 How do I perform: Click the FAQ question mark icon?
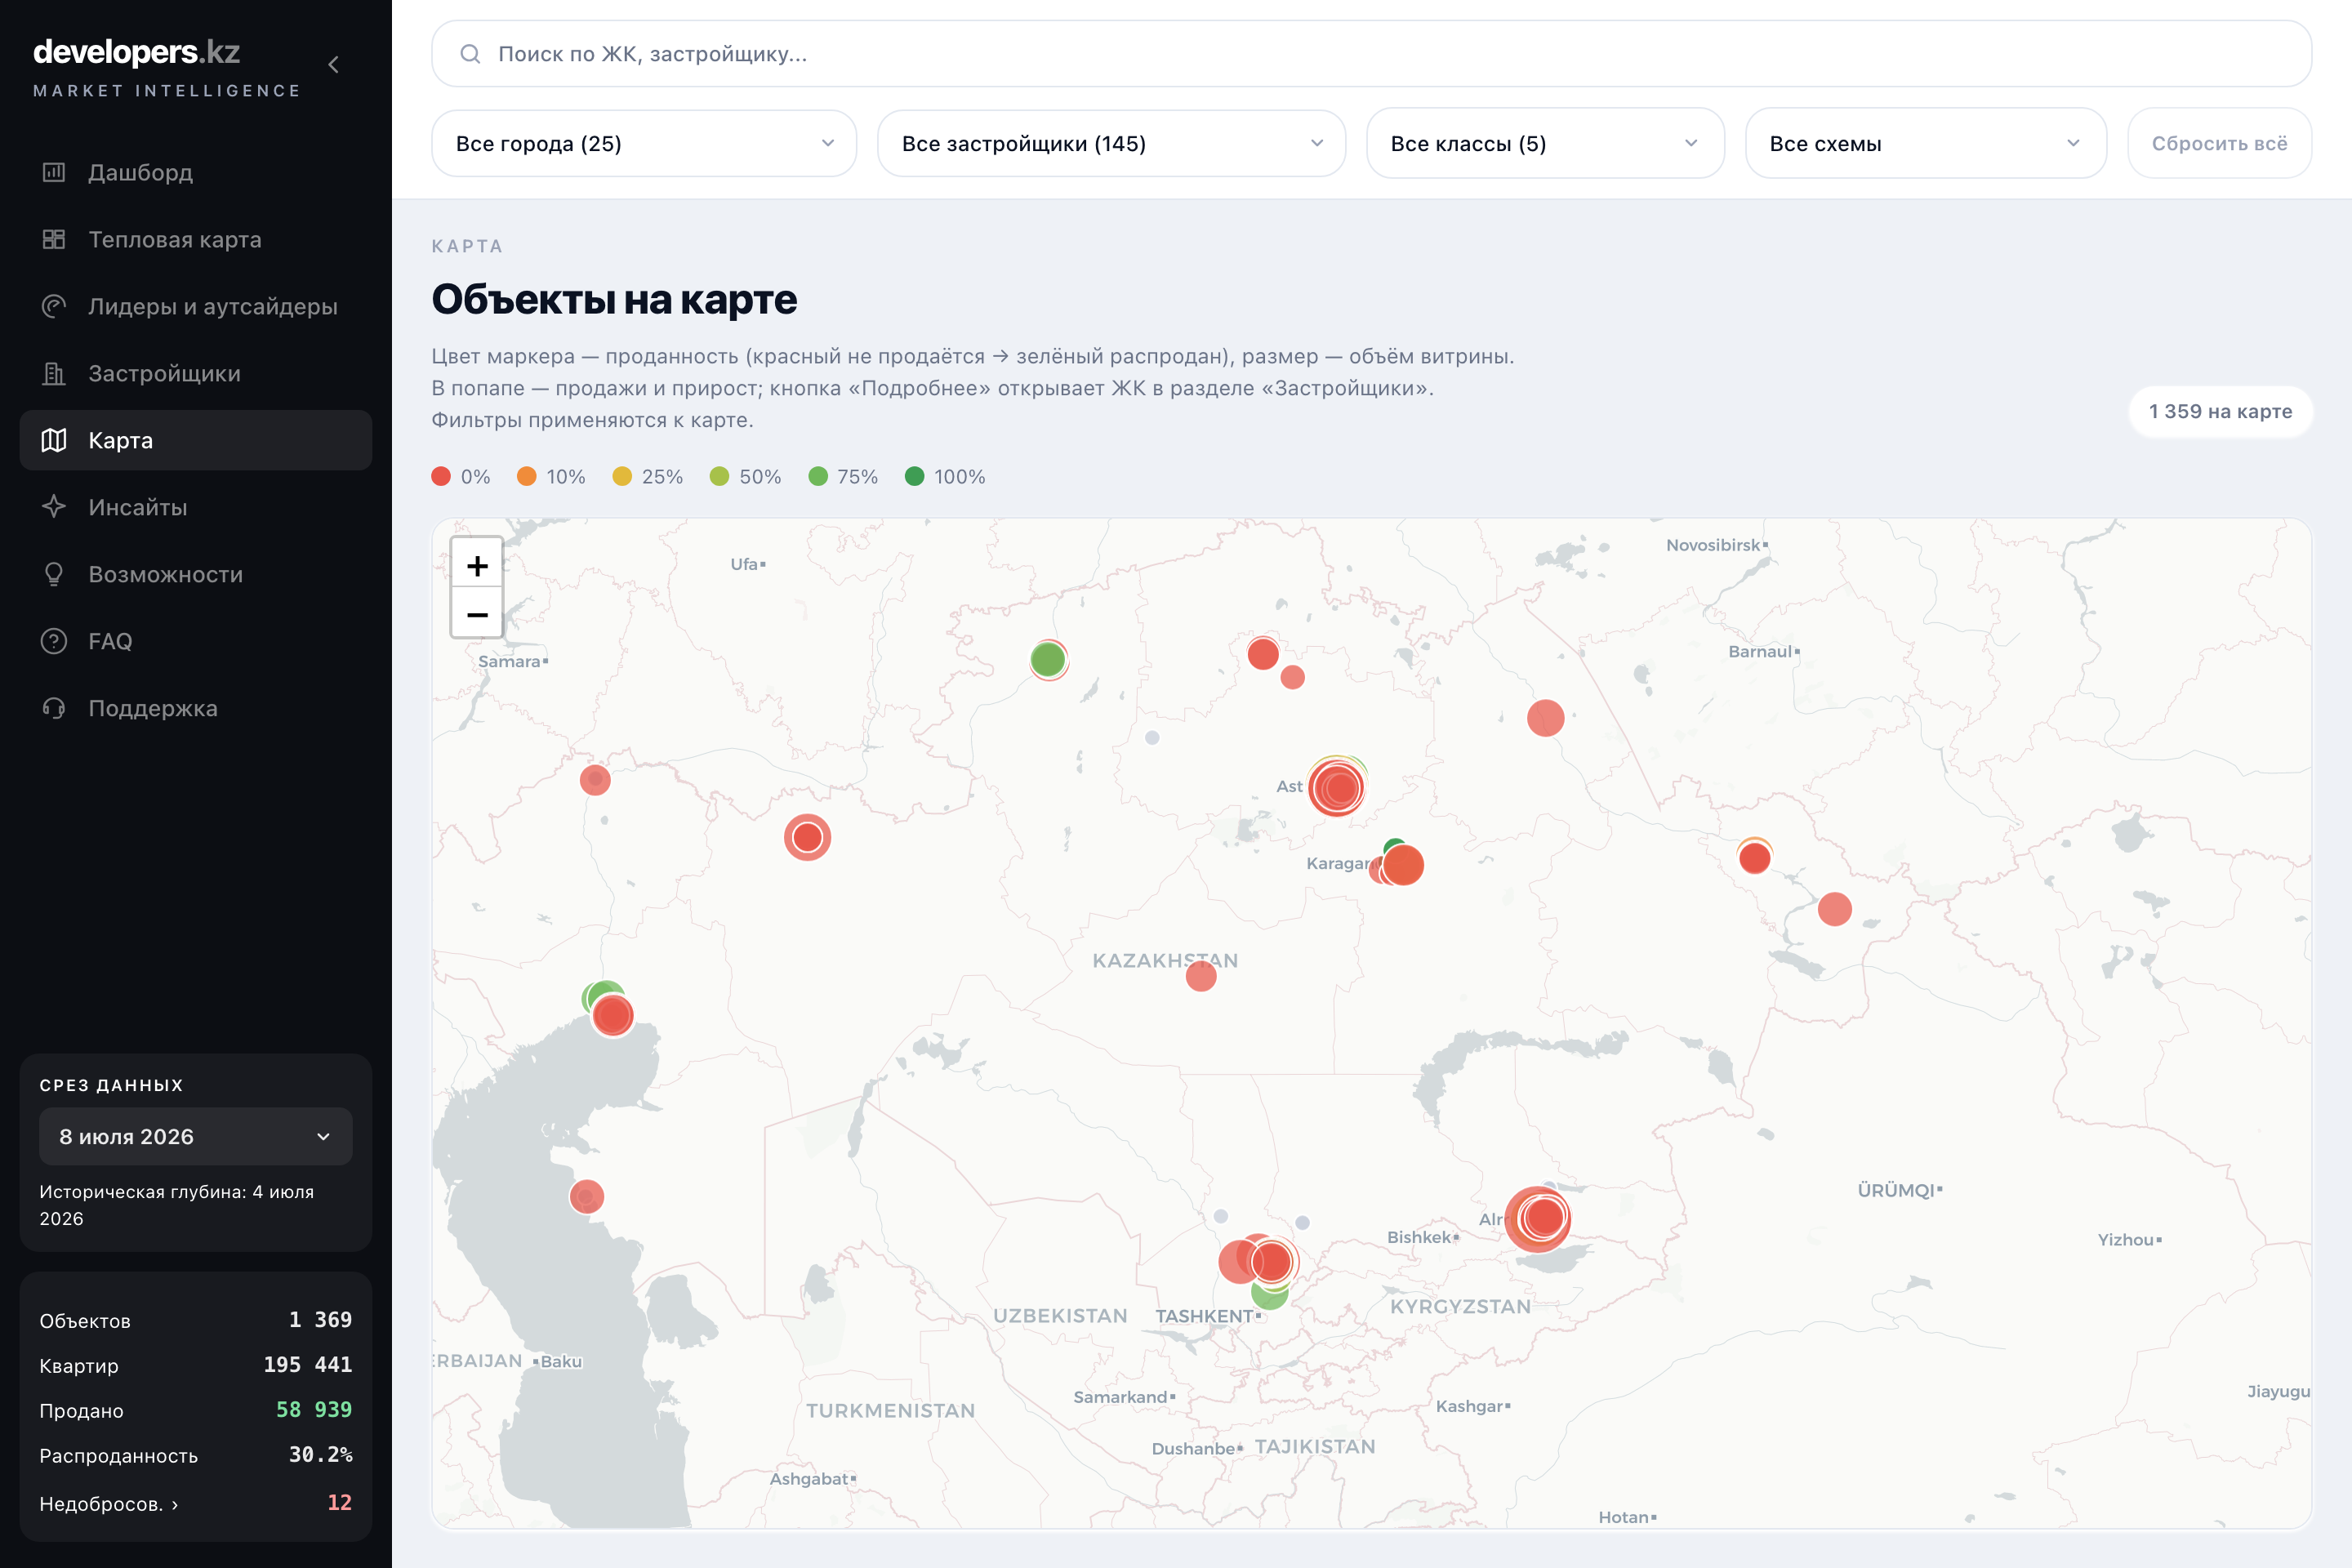point(54,641)
